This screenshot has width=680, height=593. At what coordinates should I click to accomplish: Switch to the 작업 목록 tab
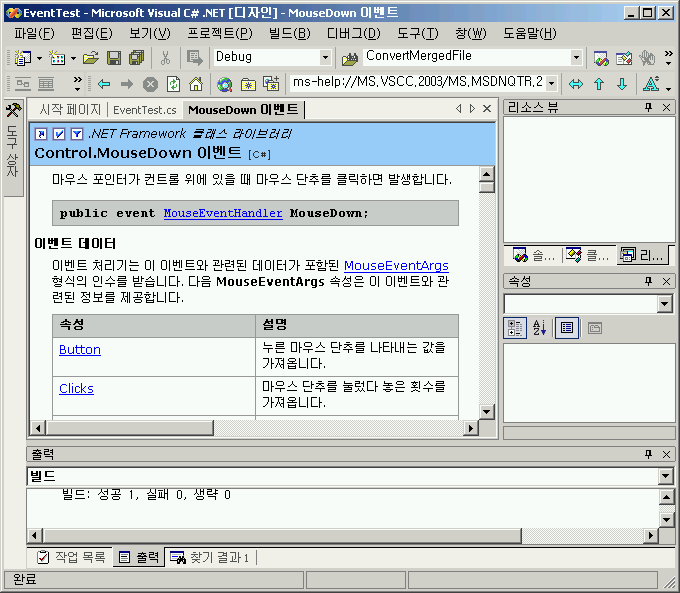(72, 557)
